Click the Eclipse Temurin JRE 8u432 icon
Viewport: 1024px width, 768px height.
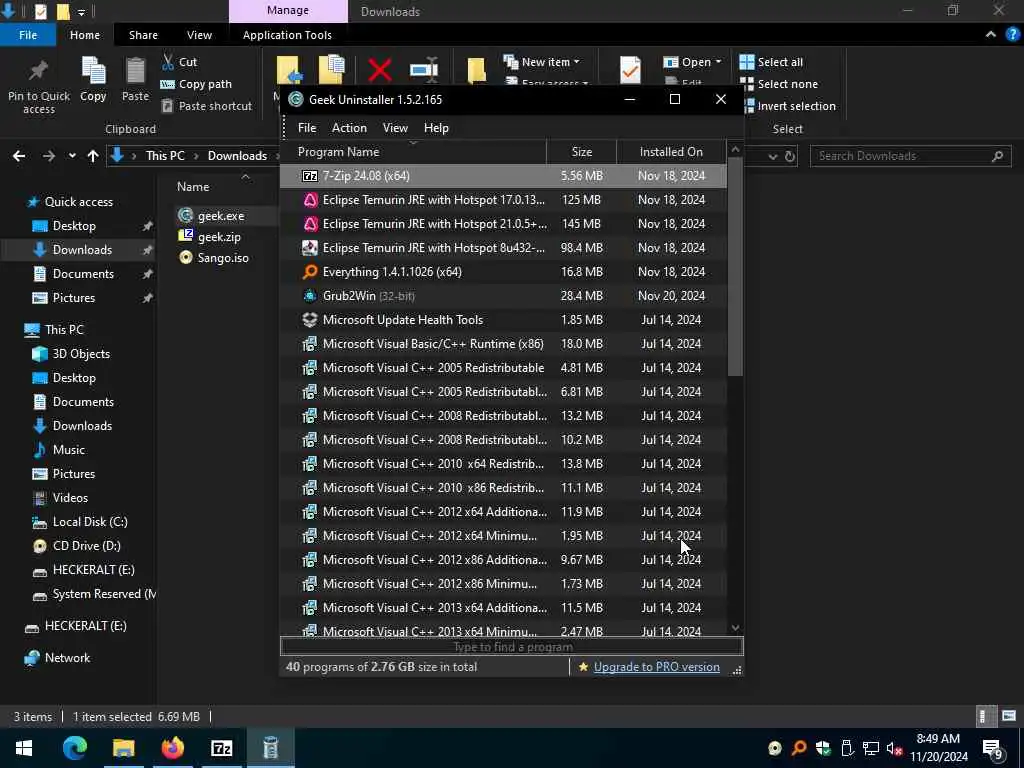[x=310, y=248]
